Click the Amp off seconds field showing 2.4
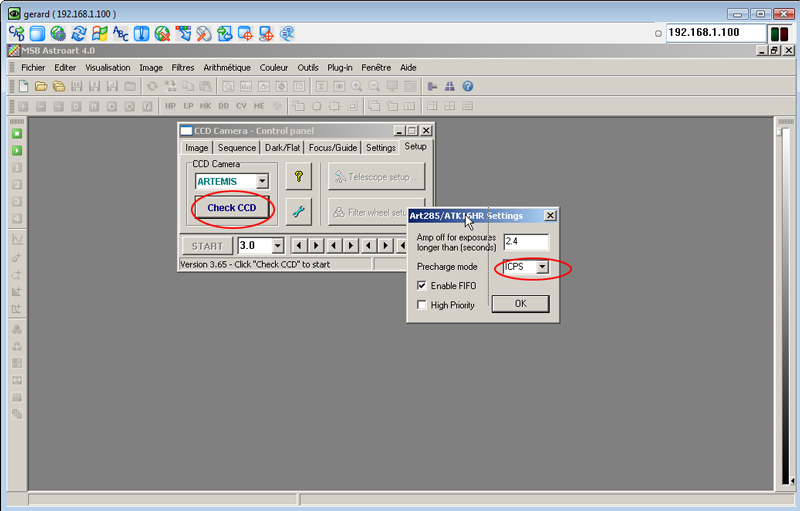 (526, 242)
